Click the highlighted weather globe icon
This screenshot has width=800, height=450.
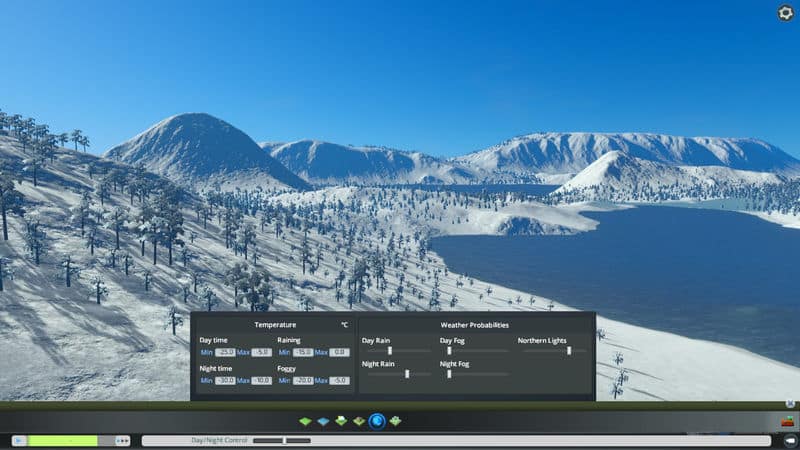click(x=377, y=421)
